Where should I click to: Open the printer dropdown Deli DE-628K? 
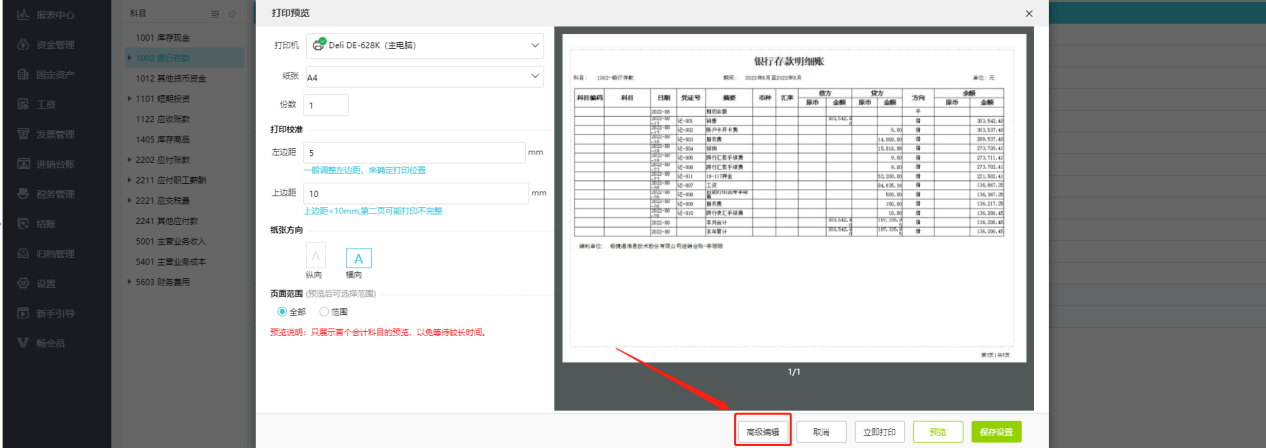425,45
